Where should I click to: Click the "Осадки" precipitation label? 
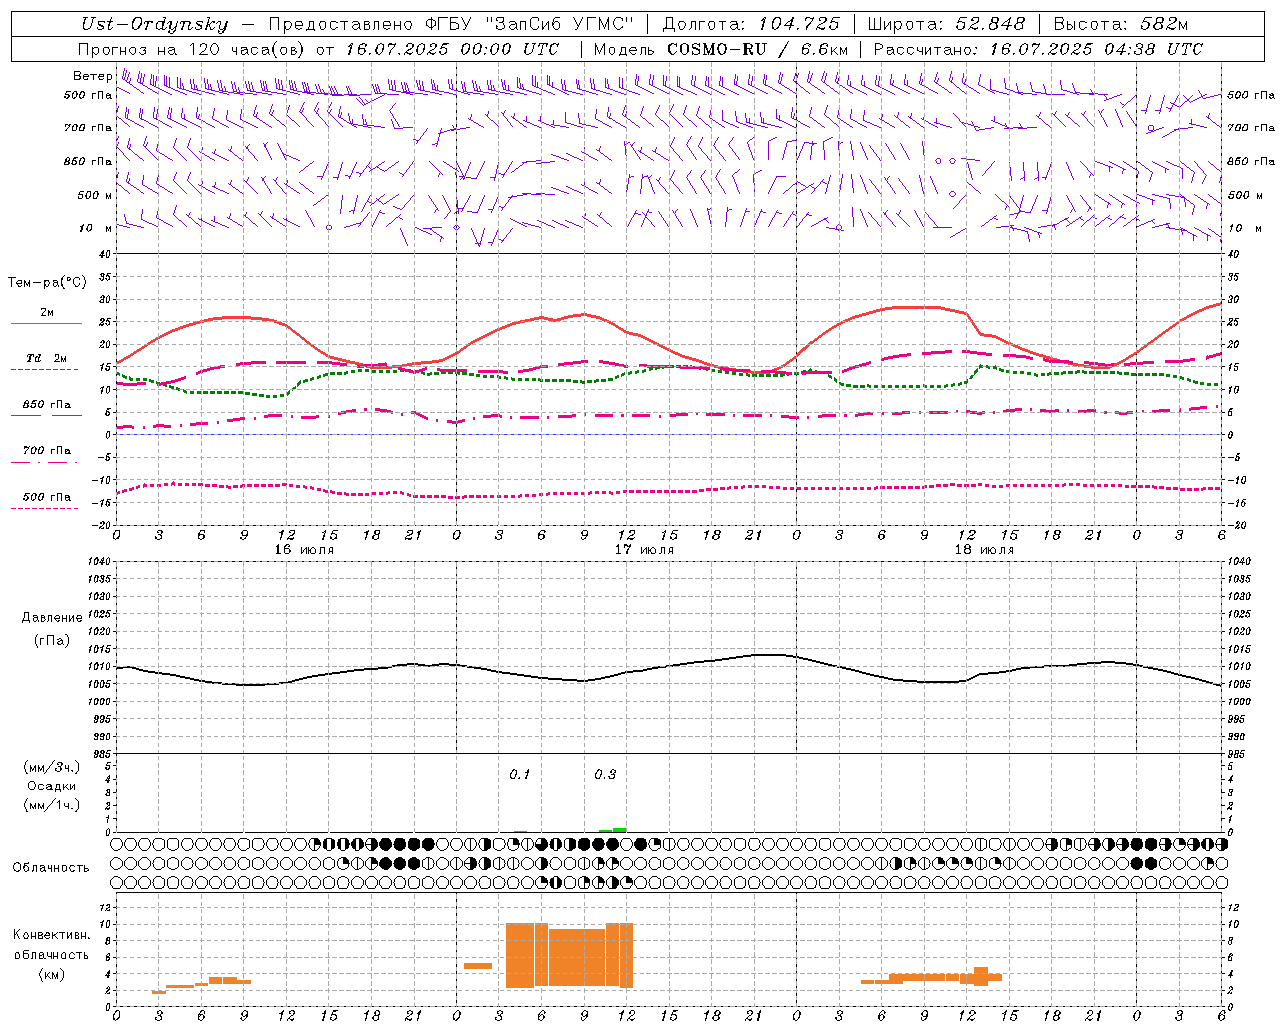click(52, 786)
